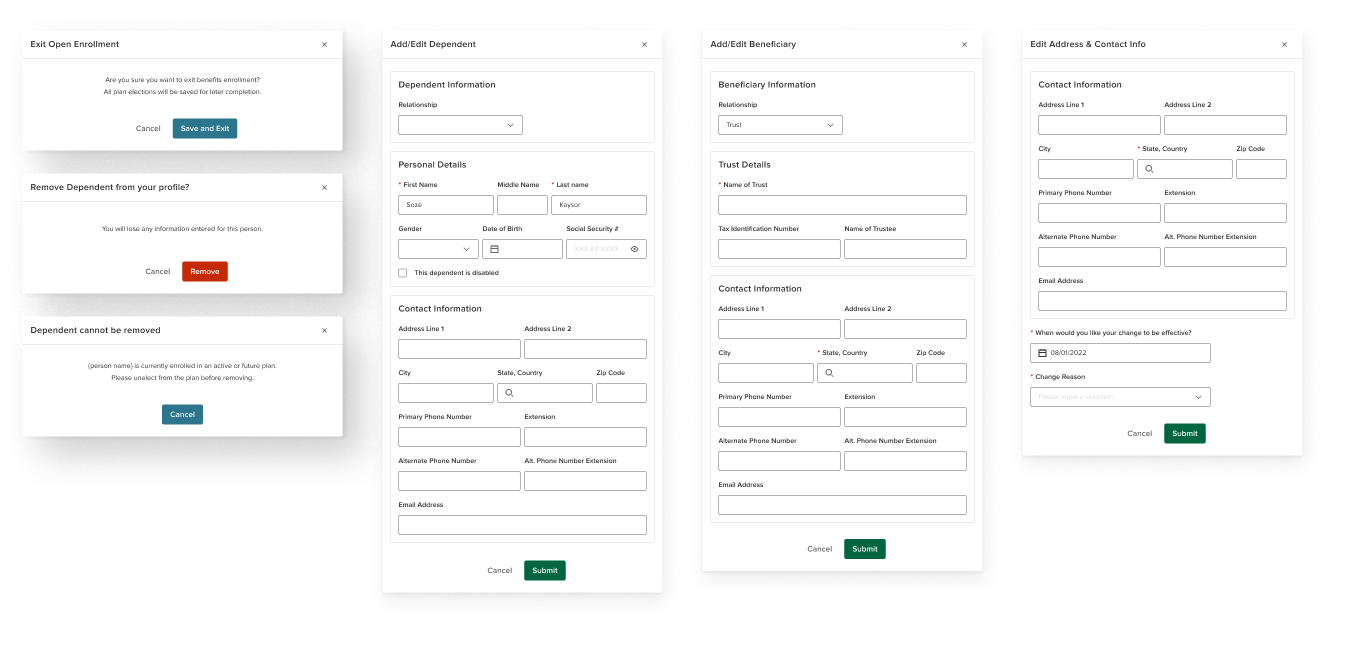The image size is (1351, 651).
Task: Click the calendar icon in Date of Birth field
Action: pos(494,249)
